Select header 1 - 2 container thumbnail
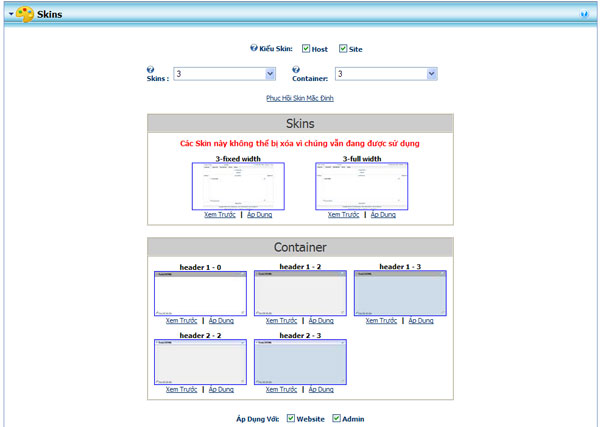The image size is (600, 427). 300,293
